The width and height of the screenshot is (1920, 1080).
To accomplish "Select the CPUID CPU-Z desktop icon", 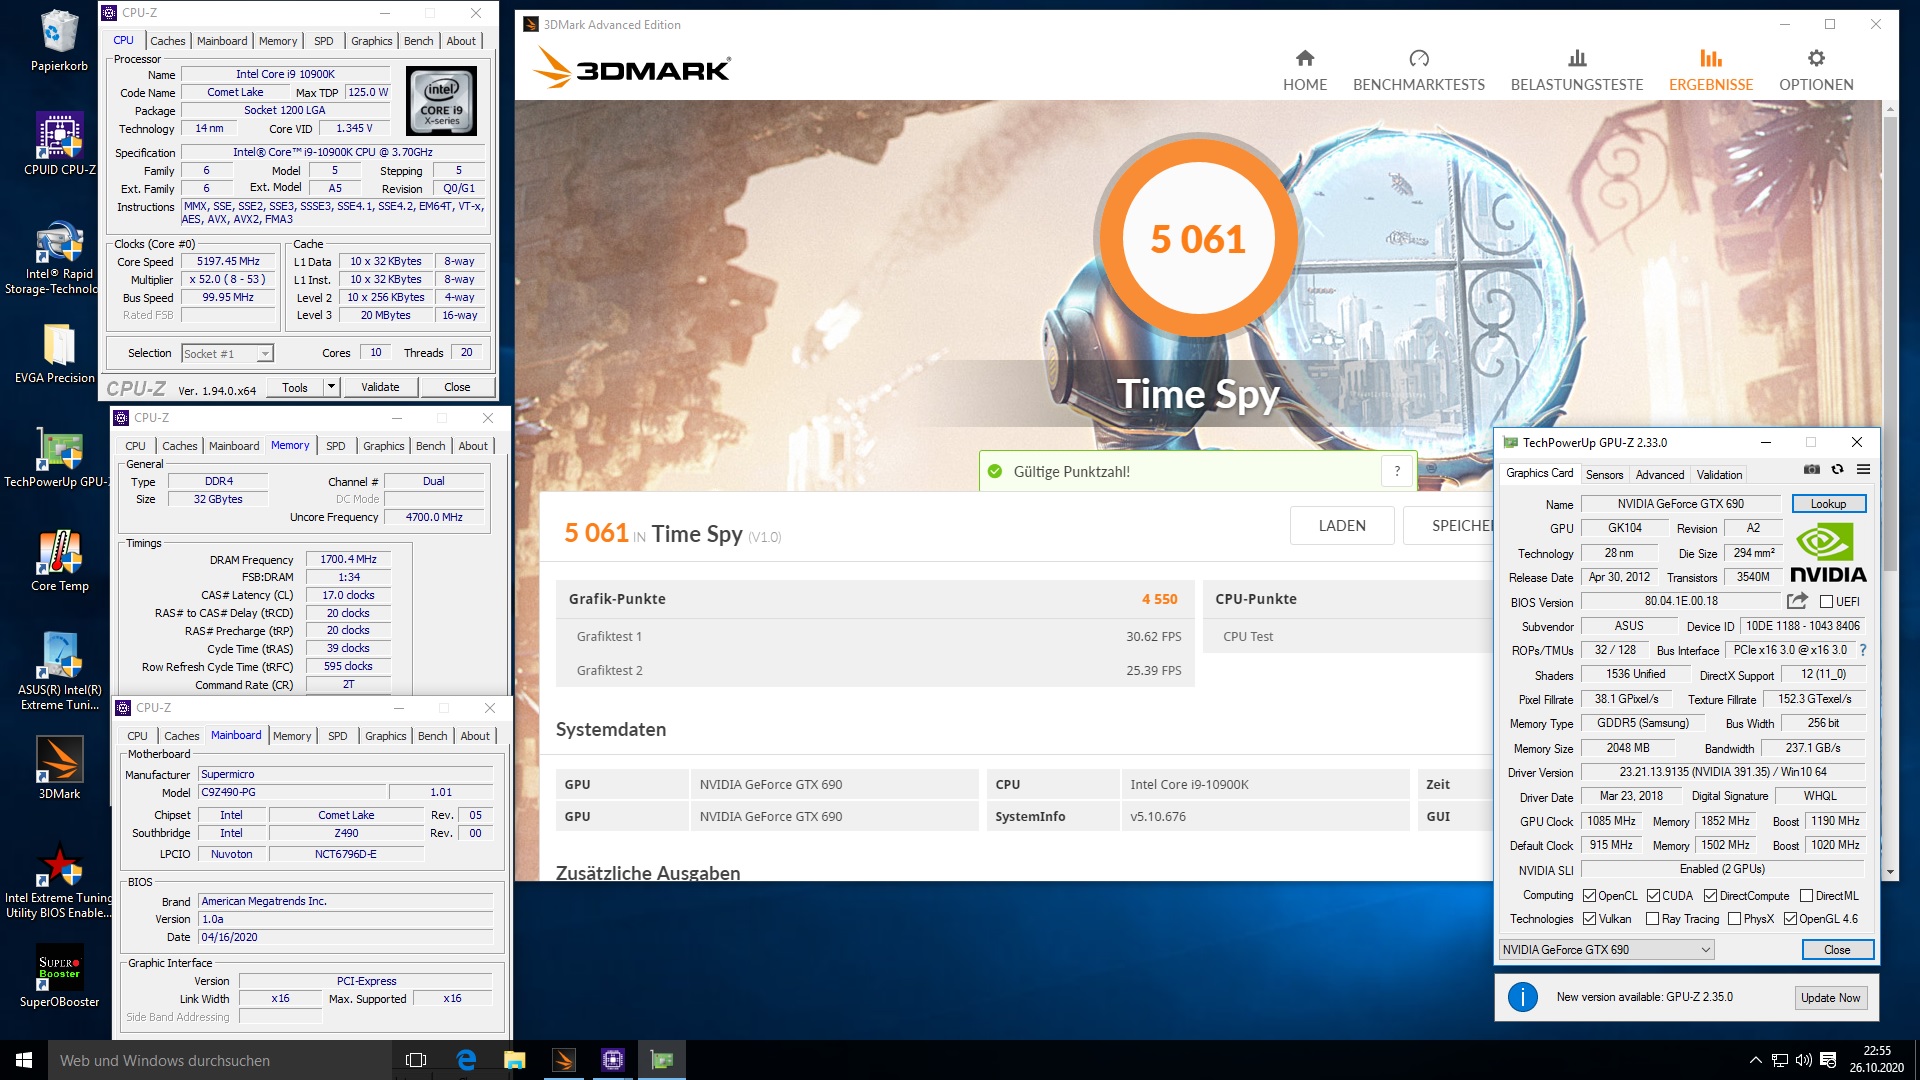I will (59, 145).
